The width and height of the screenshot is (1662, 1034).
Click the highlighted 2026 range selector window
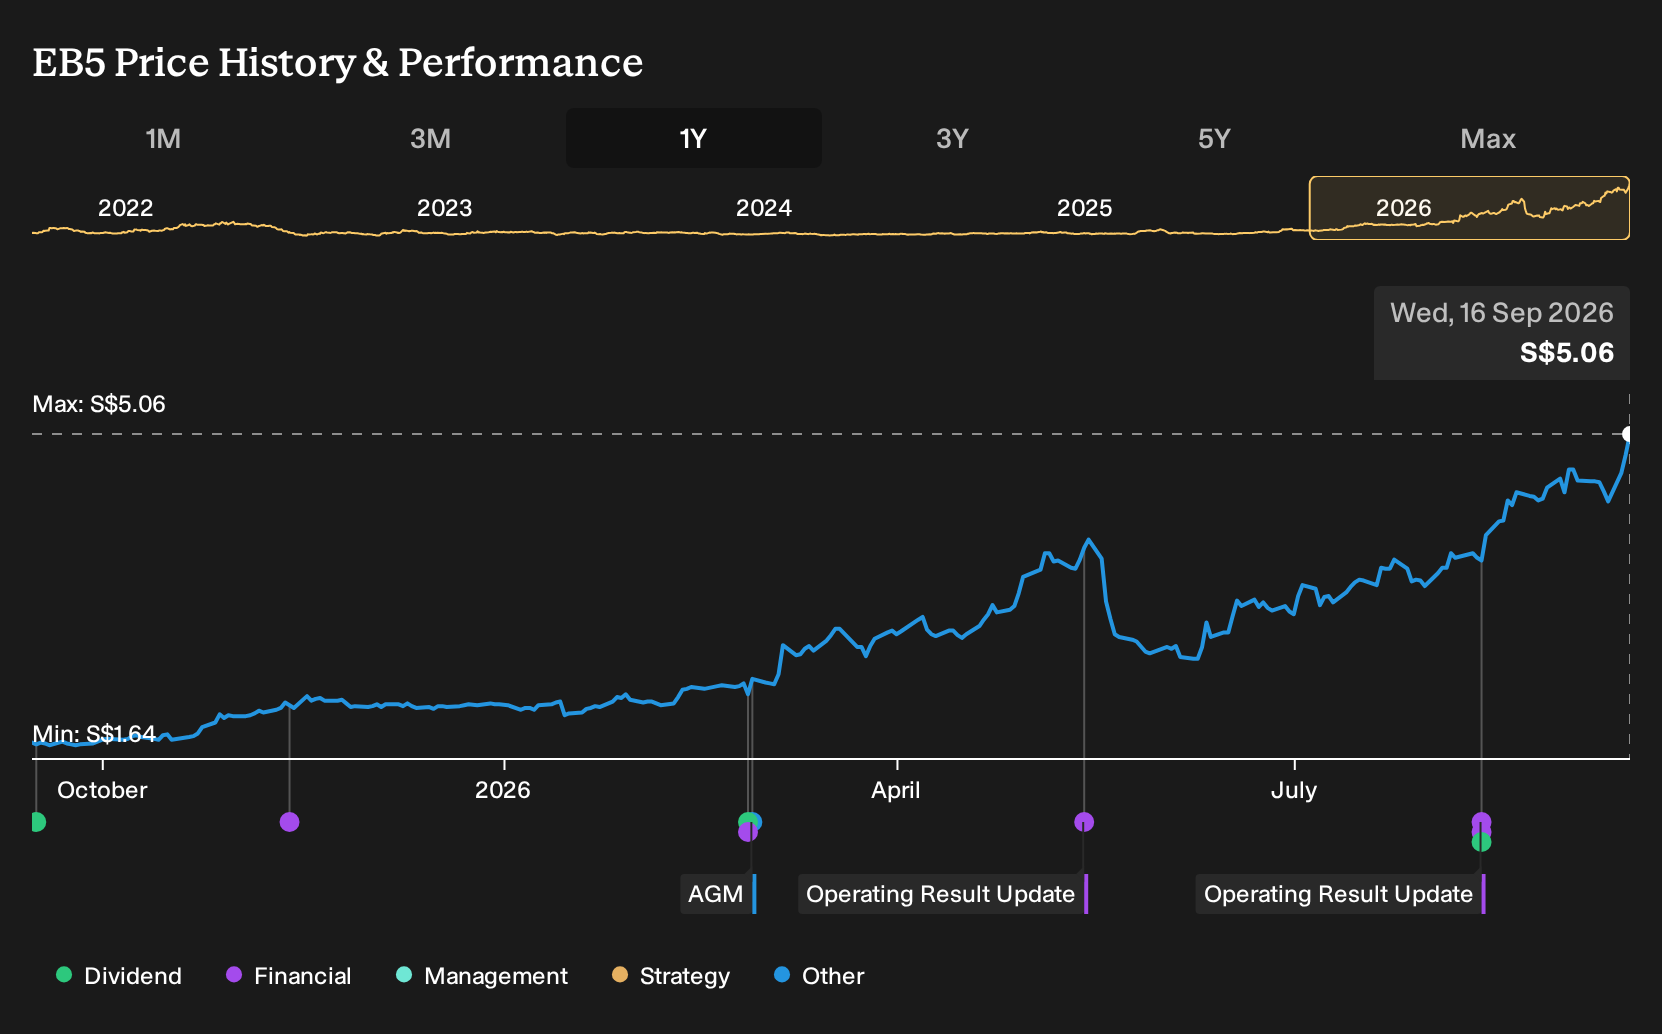pyautogui.click(x=1469, y=208)
